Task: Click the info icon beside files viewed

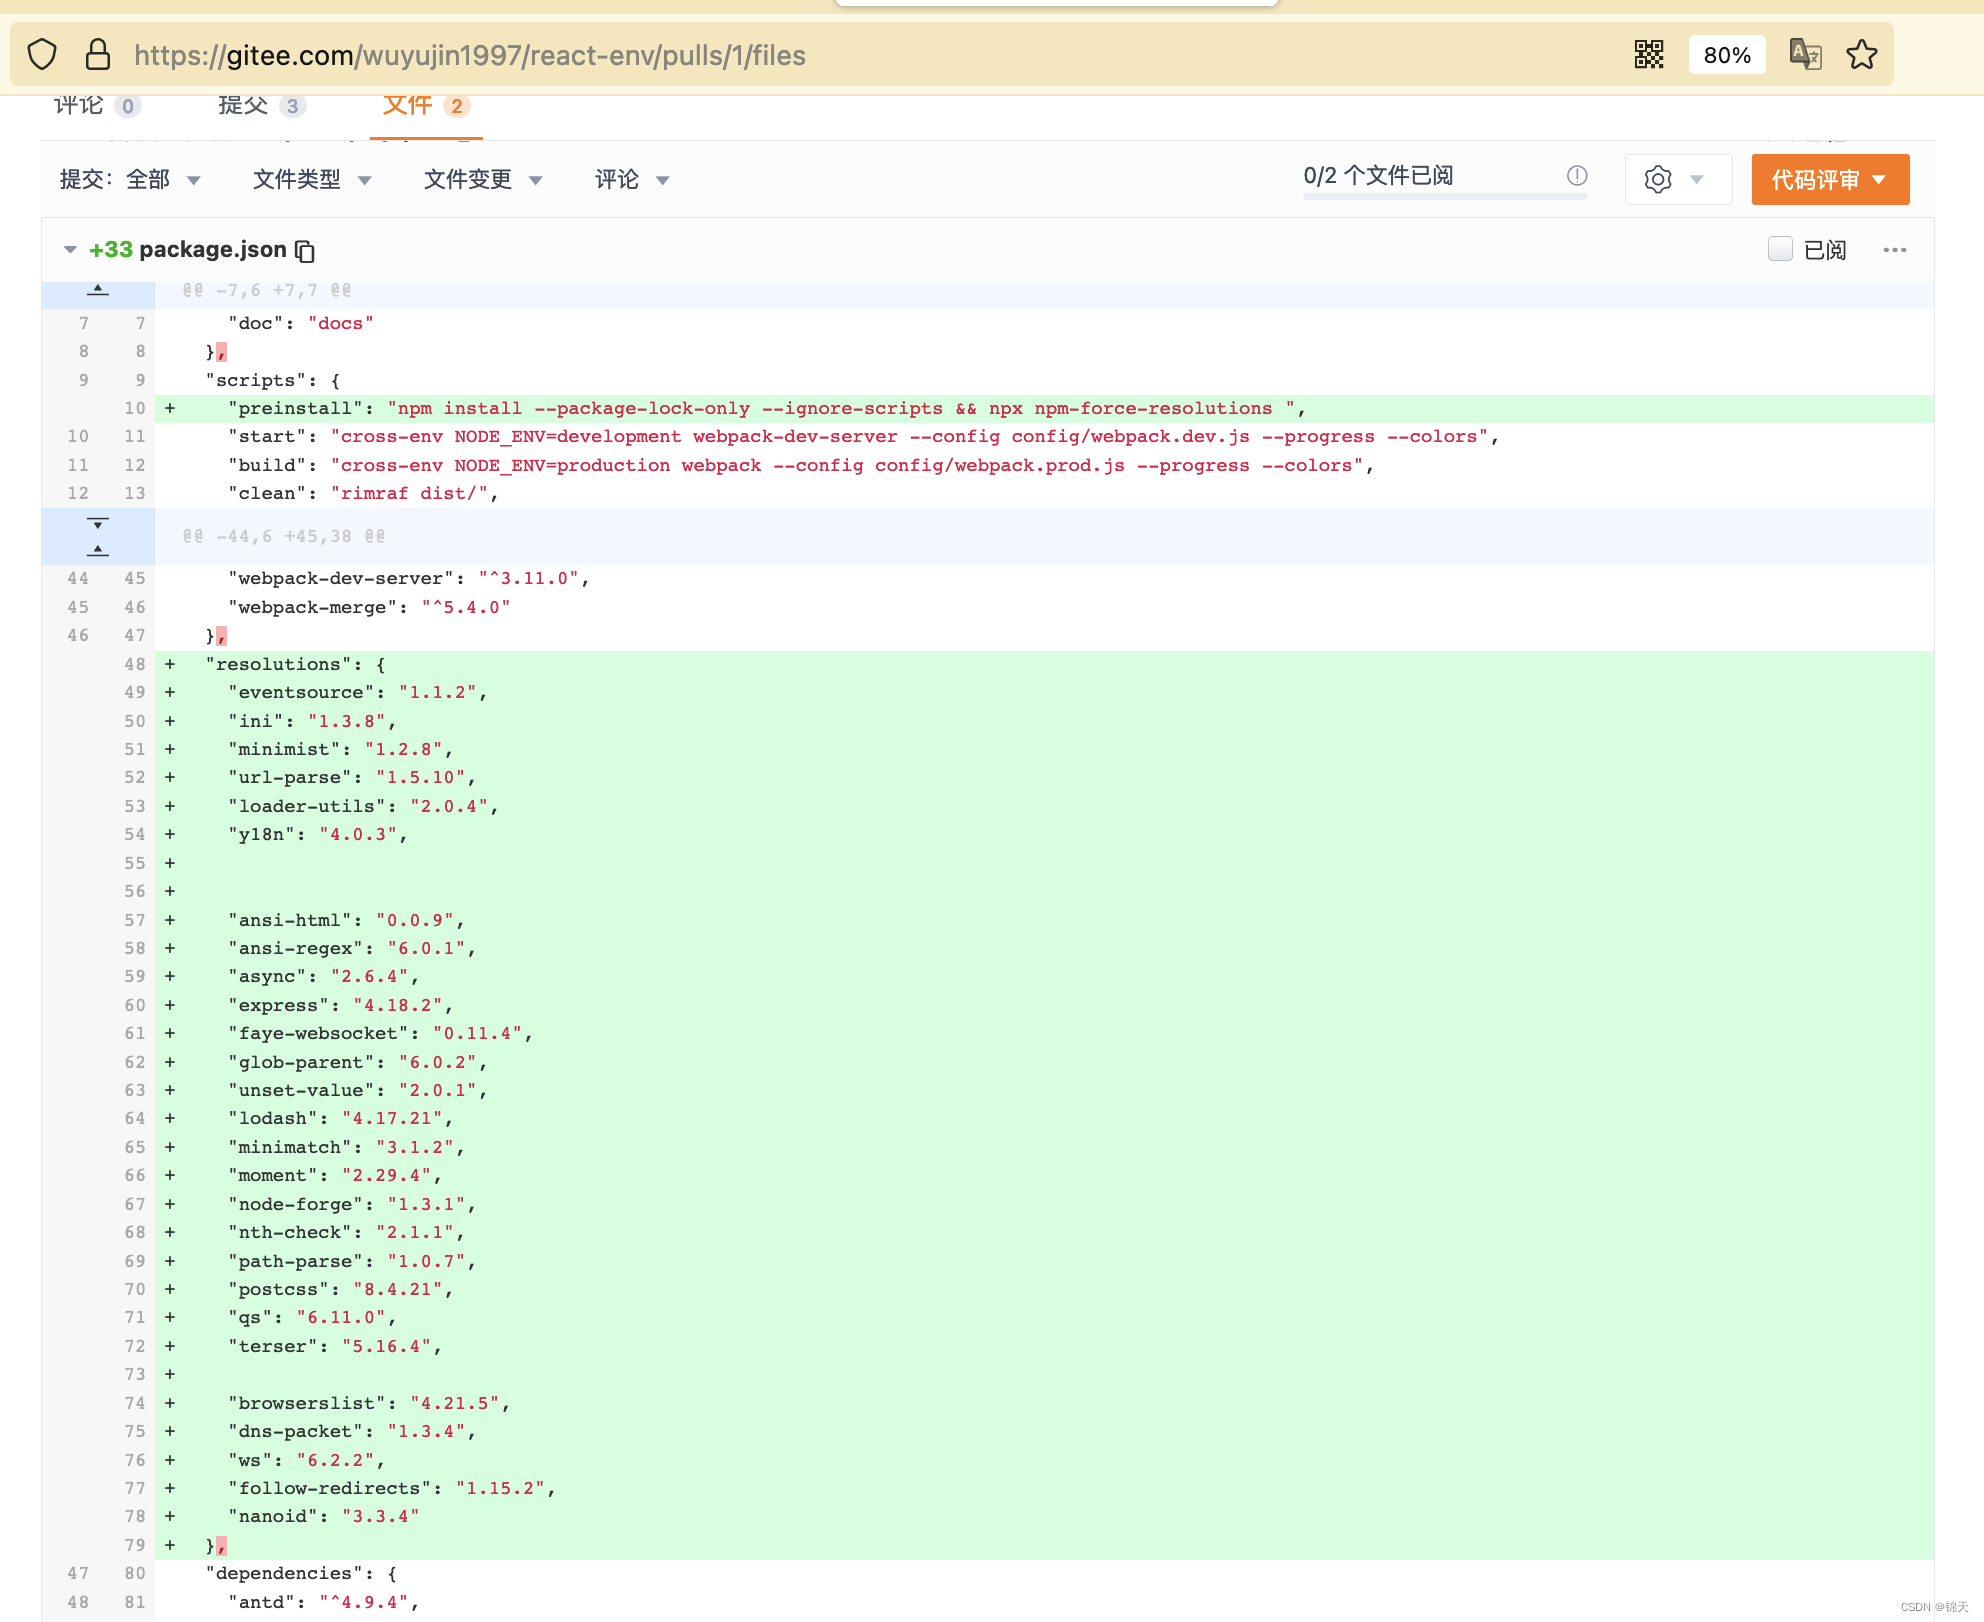Action: (1577, 176)
